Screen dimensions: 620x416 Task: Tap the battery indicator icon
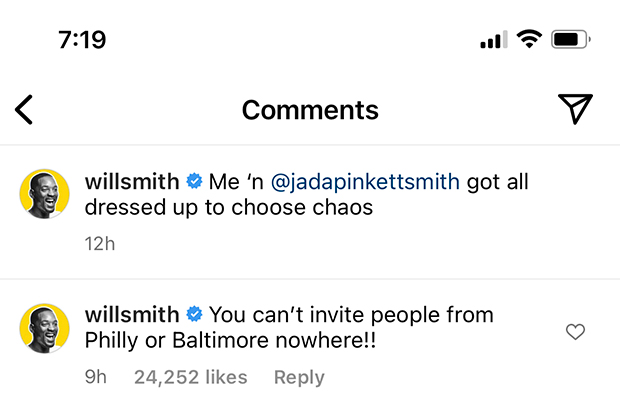(x=571, y=40)
